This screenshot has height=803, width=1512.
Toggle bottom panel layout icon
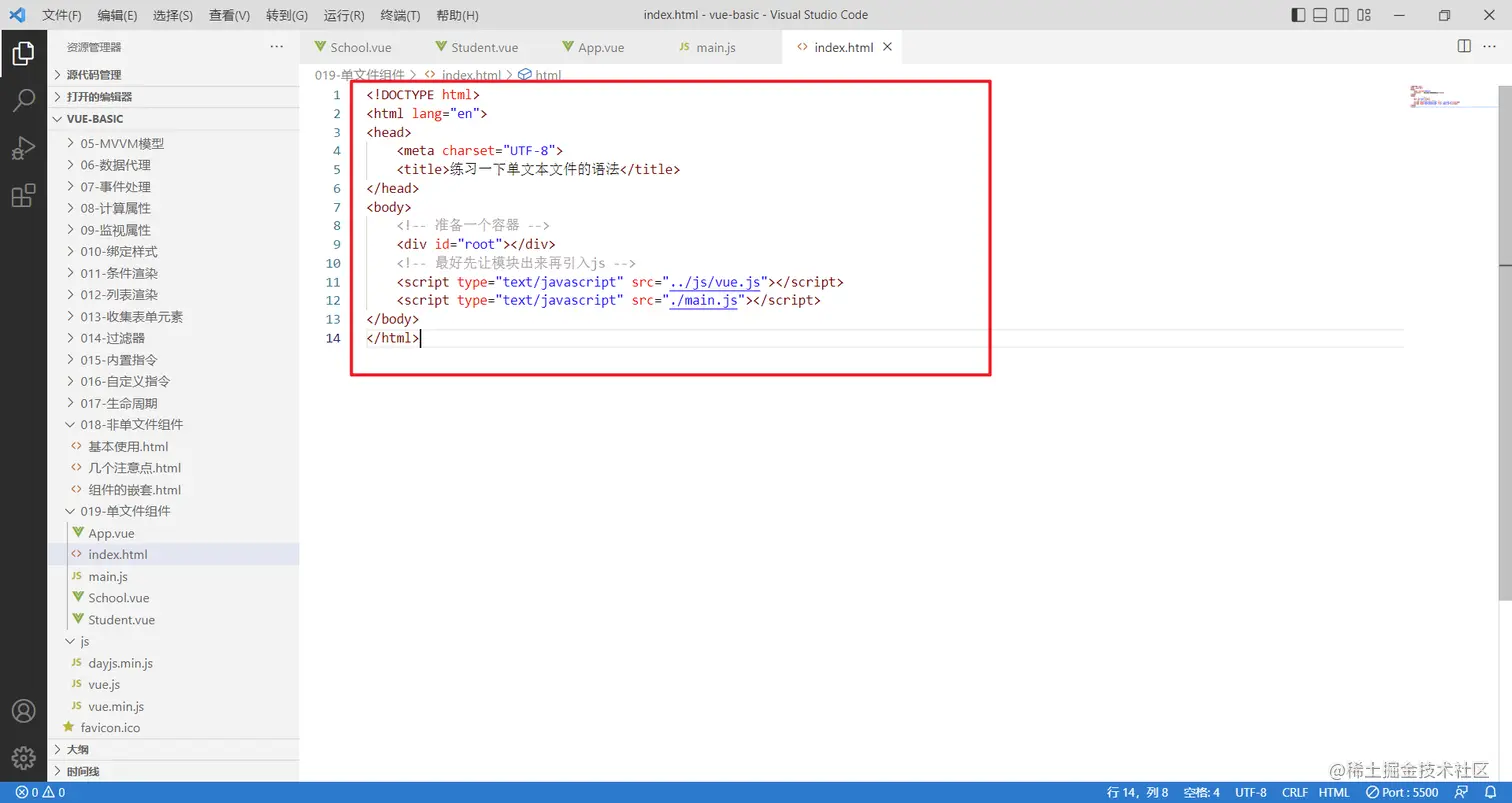point(1320,15)
